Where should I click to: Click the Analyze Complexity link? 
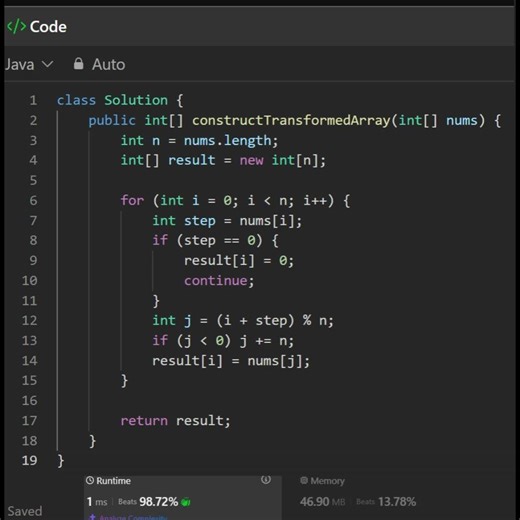[129, 517]
